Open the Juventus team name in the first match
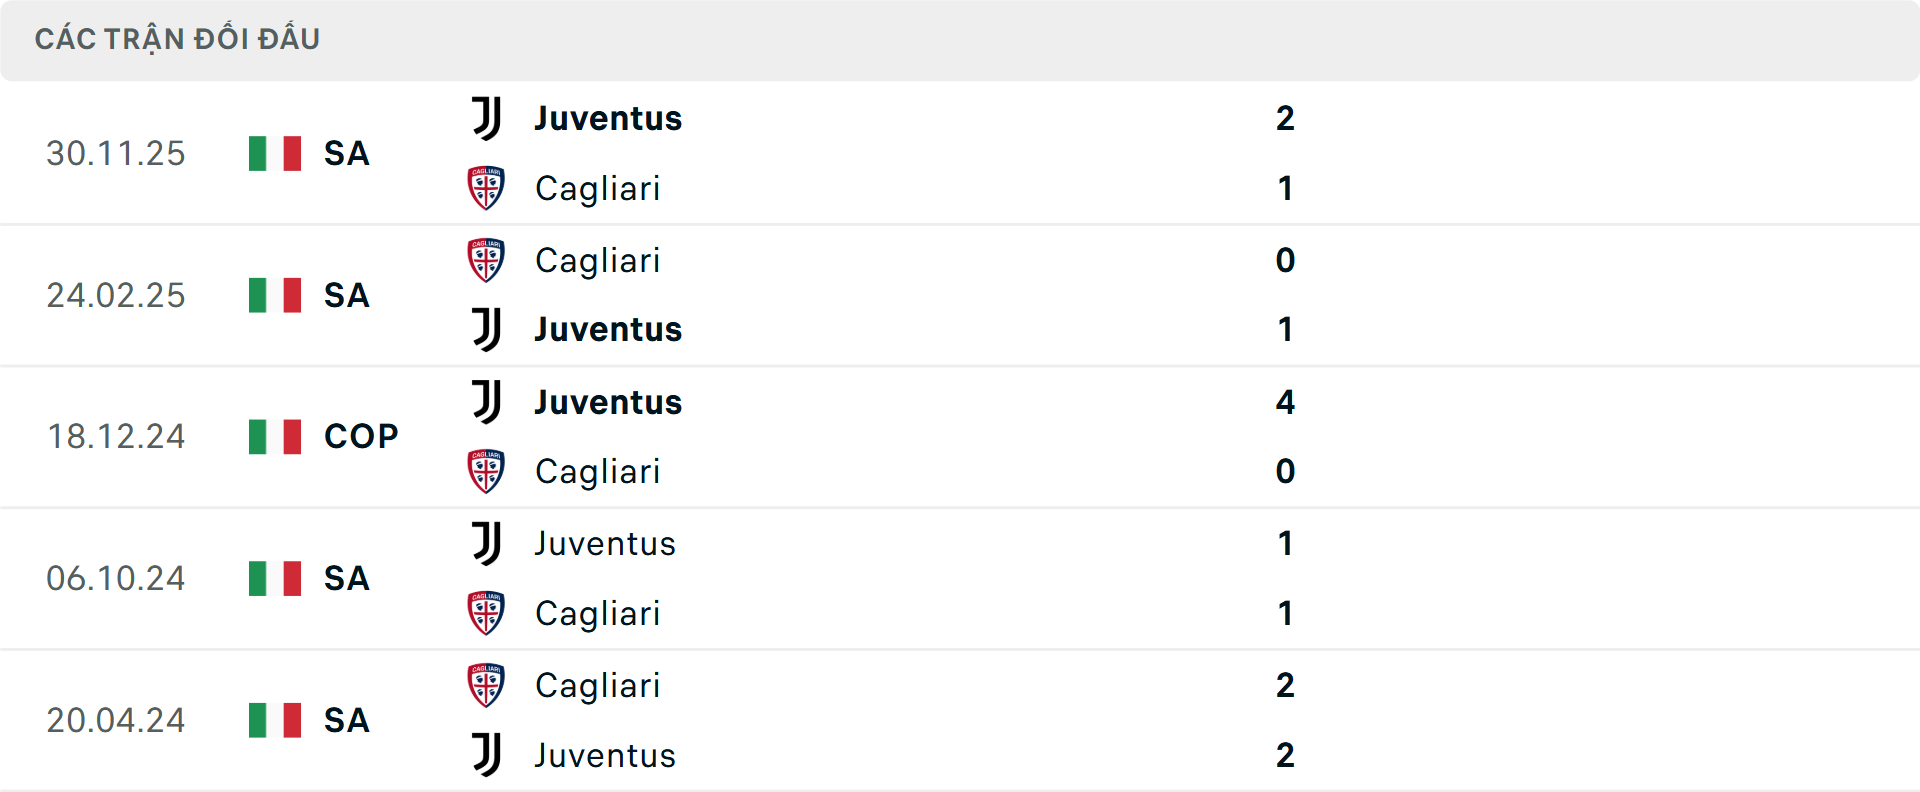 tap(607, 118)
